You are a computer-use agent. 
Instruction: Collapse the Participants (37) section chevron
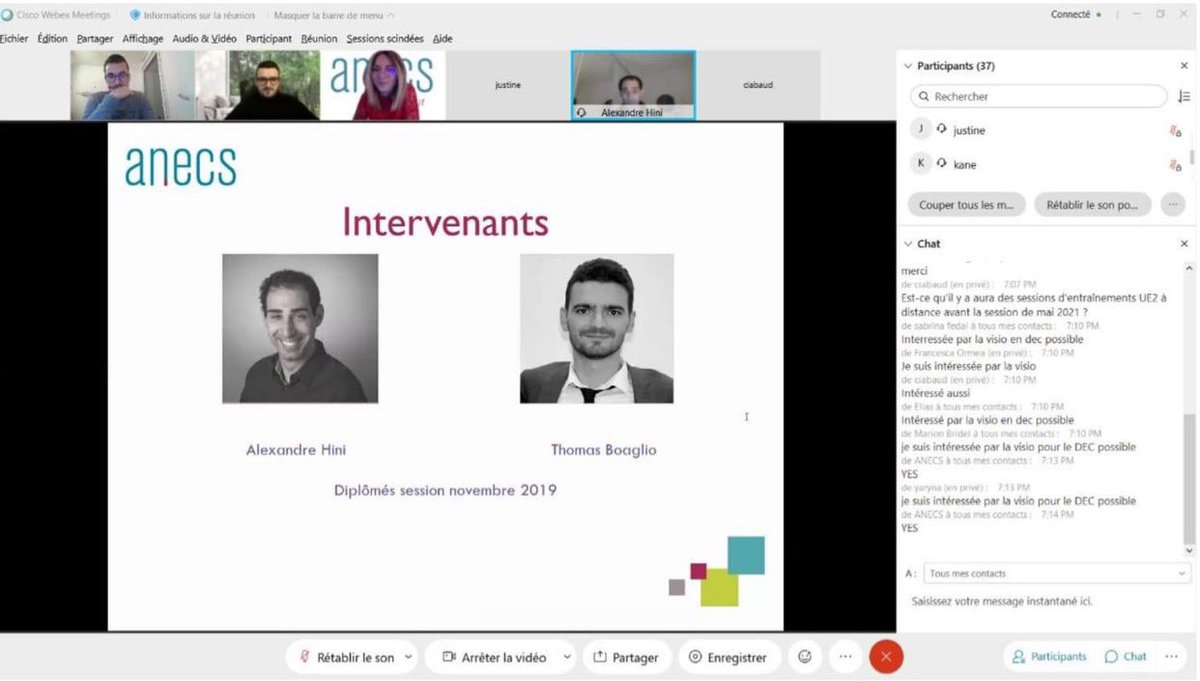coord(907,66)
